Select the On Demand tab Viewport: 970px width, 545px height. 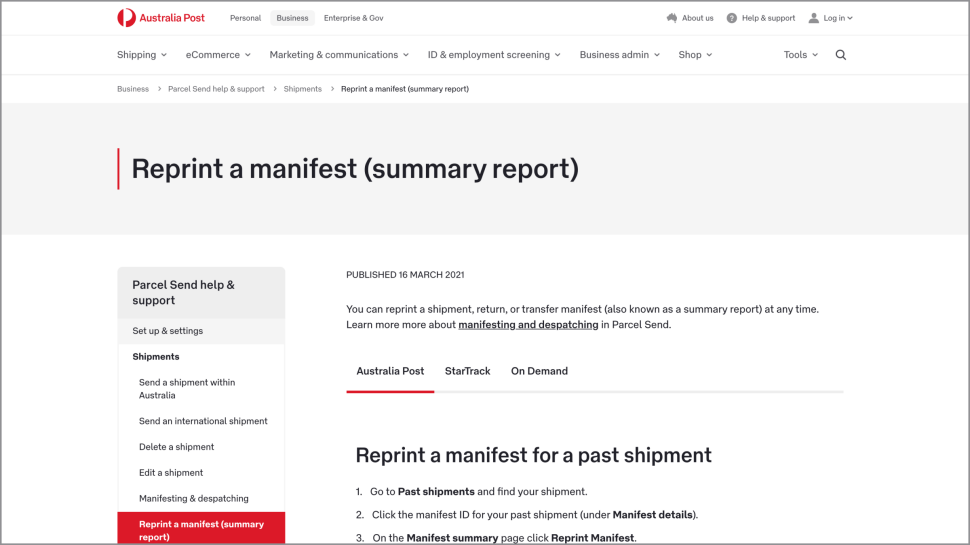[x=539, y=371]
